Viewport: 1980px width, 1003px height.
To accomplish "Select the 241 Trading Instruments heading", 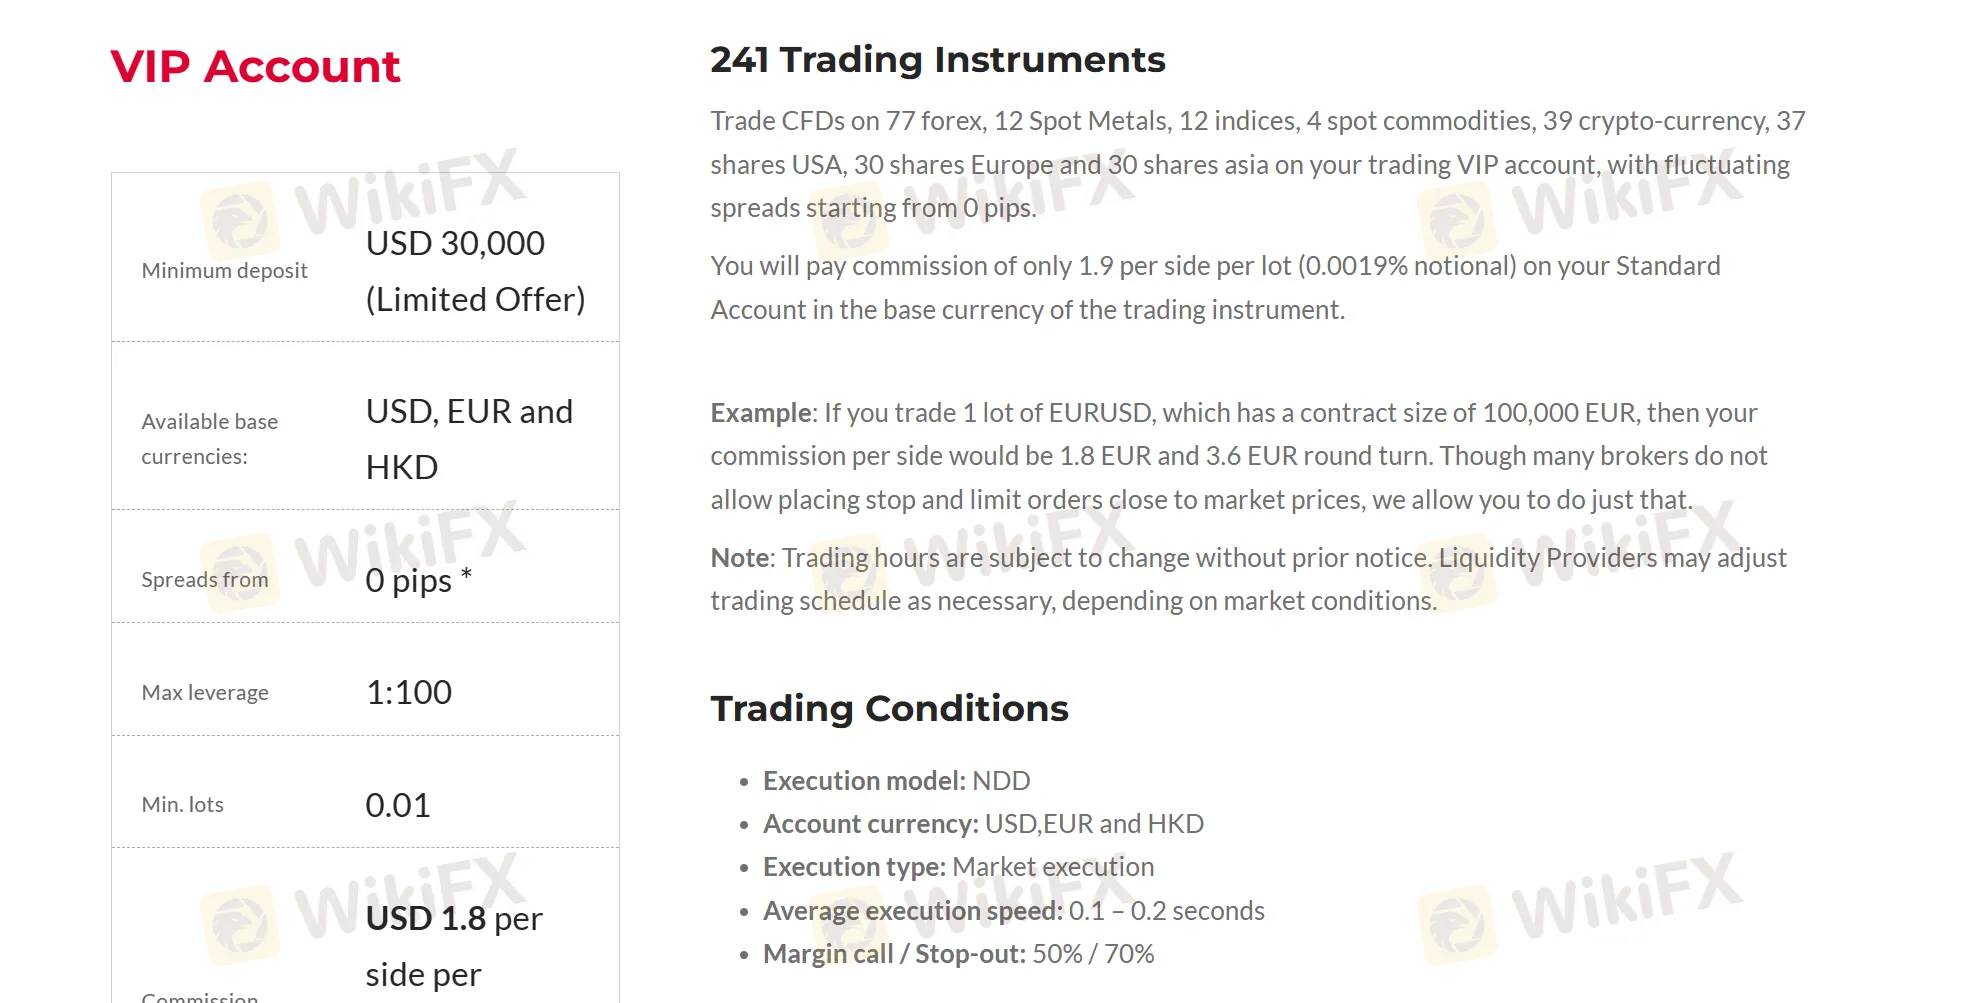I will (x=938, y=60).
